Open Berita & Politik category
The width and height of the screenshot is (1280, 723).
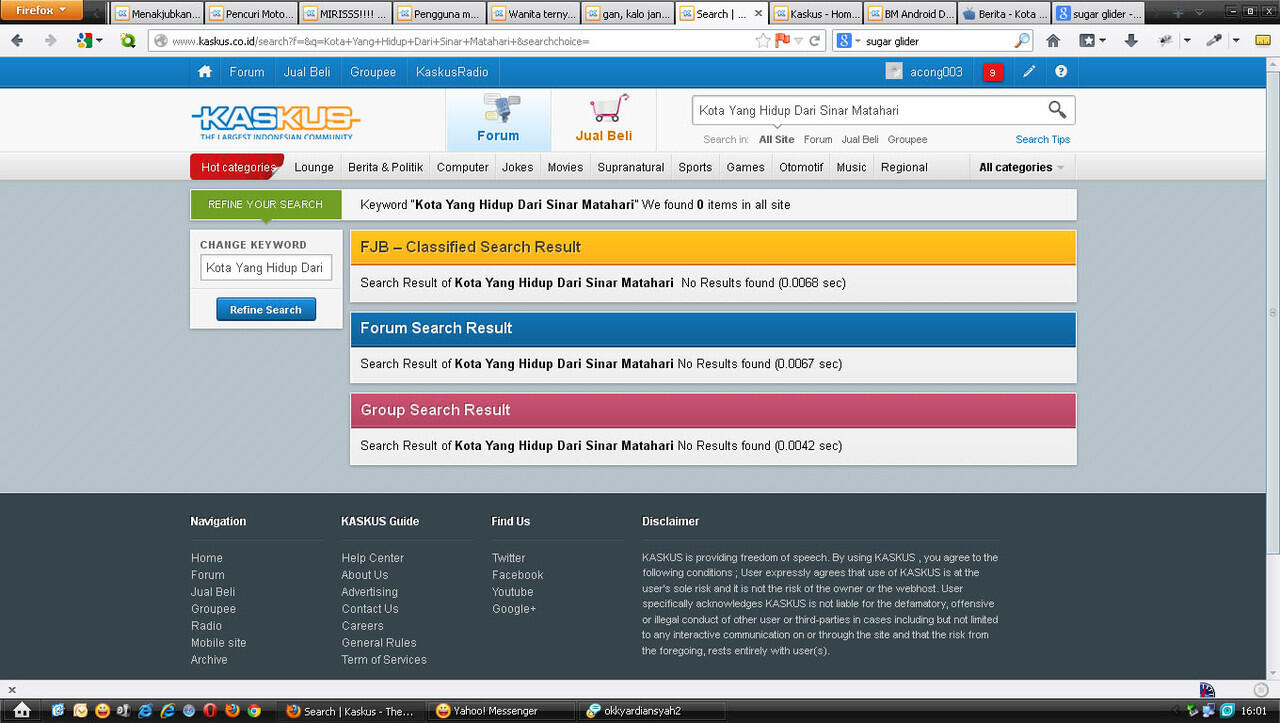(x=385, y=167)
